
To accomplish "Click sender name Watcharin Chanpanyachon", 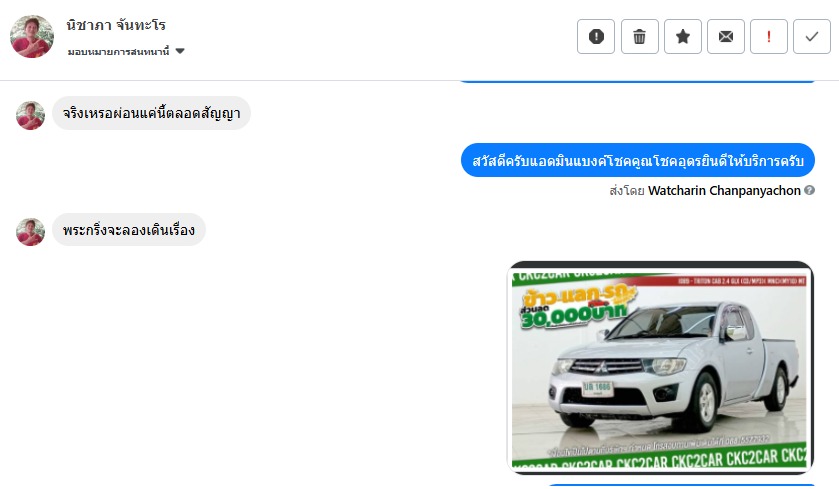I will [x=724, y=190].
